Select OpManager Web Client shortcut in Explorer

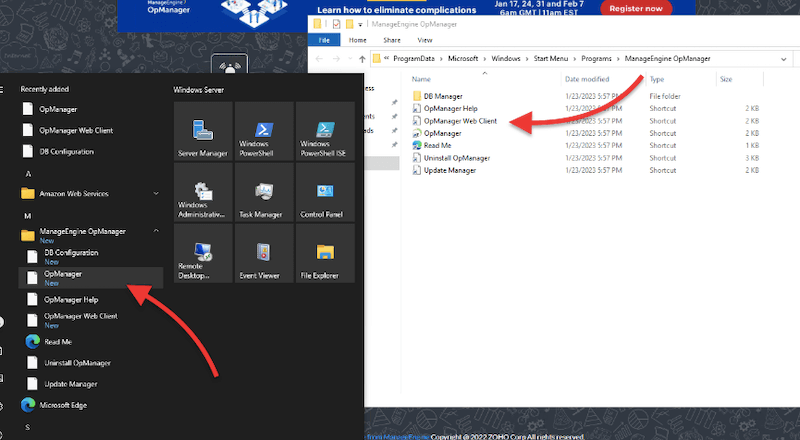(x=460, y=121)
